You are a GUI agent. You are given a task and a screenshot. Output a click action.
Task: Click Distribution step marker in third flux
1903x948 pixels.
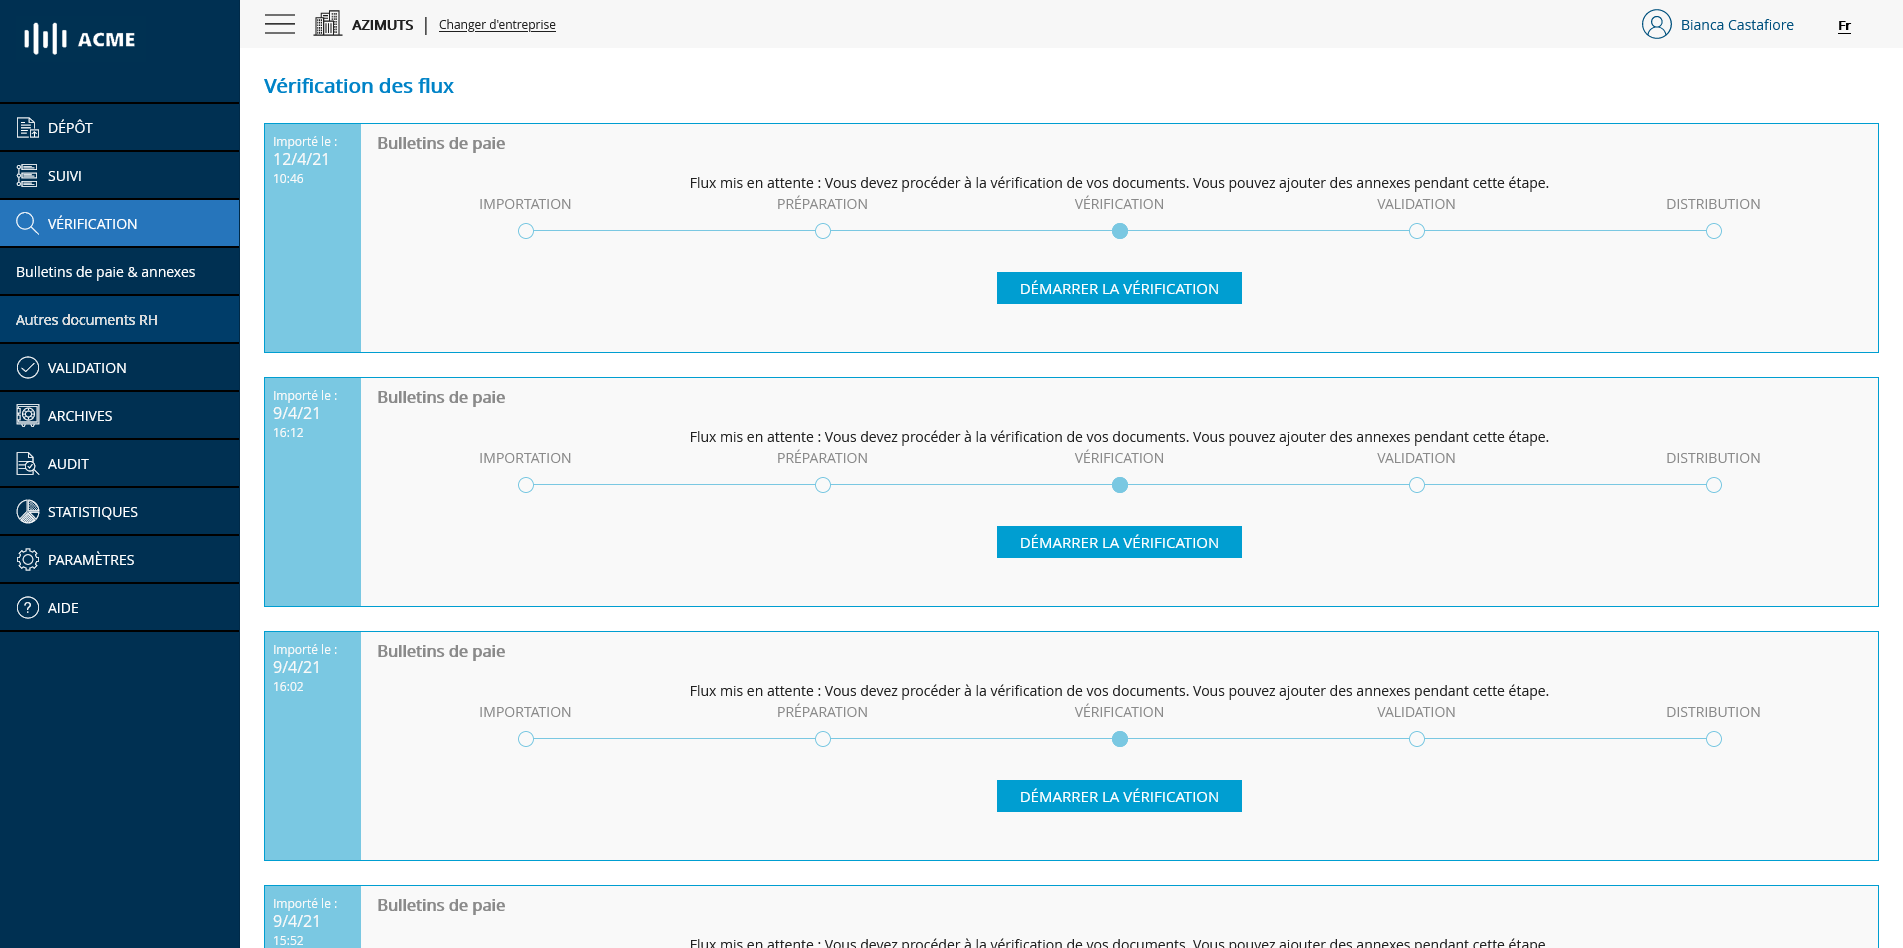click(1714, 739)
